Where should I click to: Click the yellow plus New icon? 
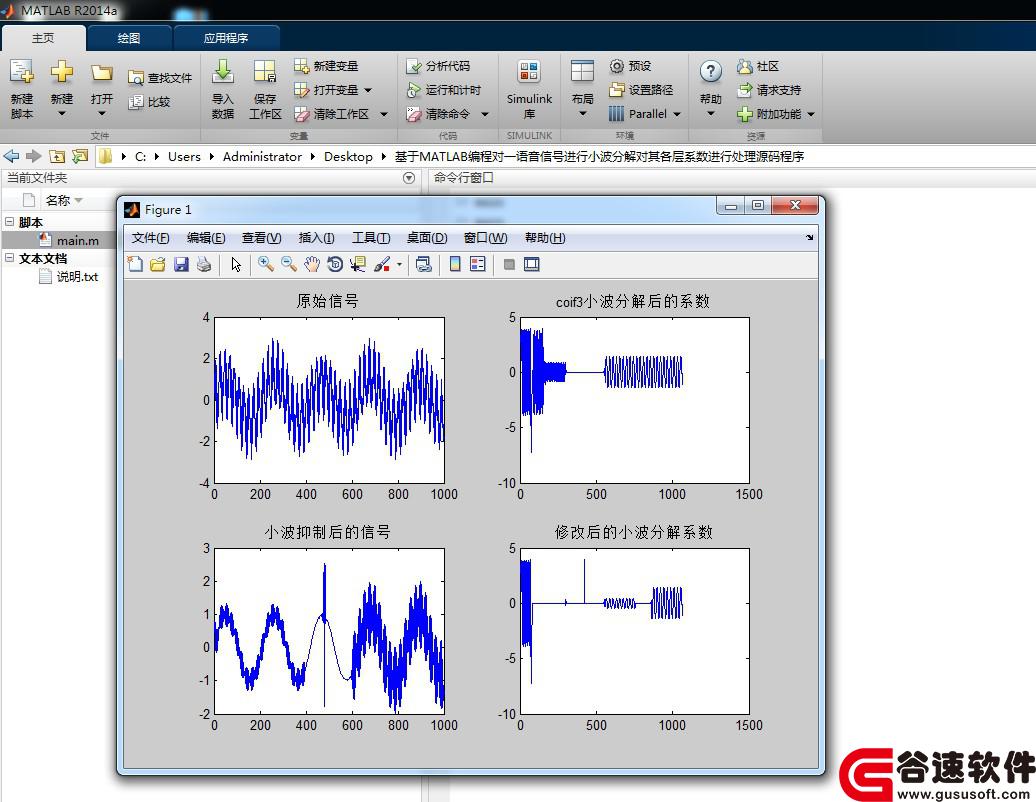click(x=61, y=71)
